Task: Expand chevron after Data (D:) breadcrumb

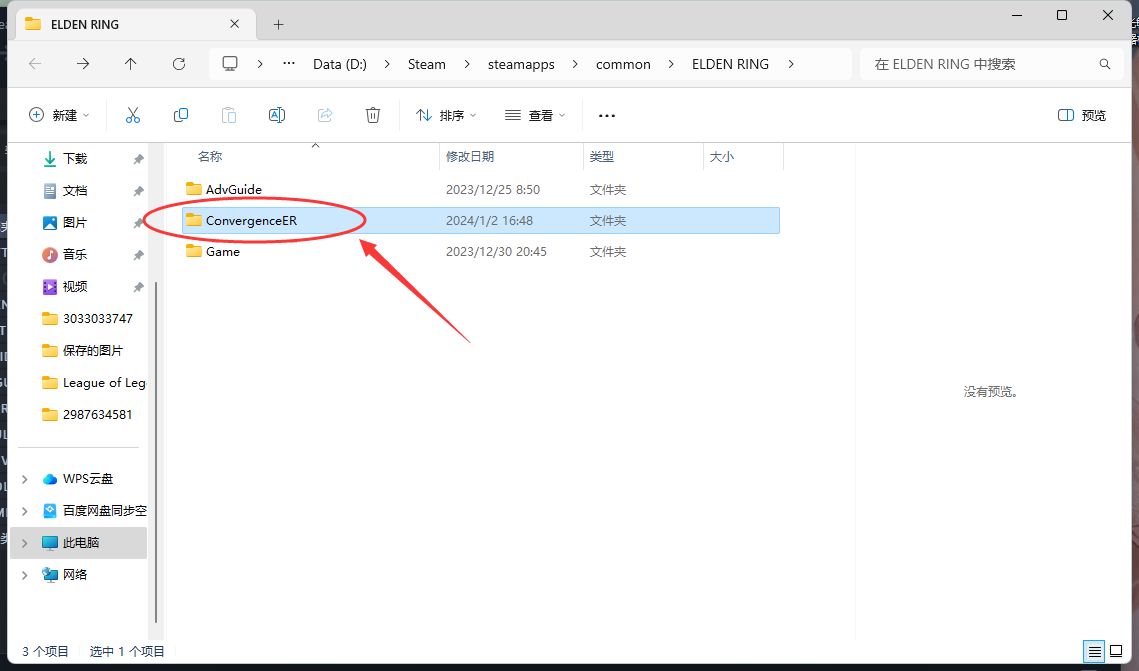Action: [387, 64]
